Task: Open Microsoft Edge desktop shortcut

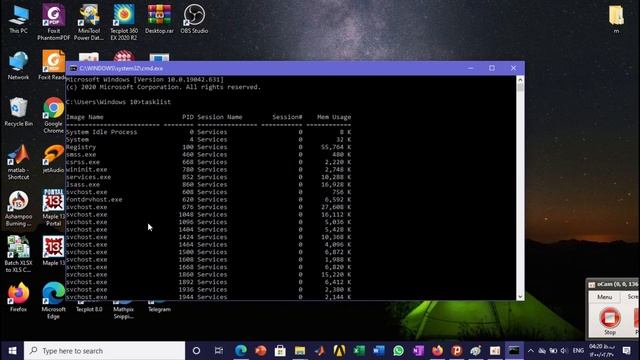Action: [53, 300]
